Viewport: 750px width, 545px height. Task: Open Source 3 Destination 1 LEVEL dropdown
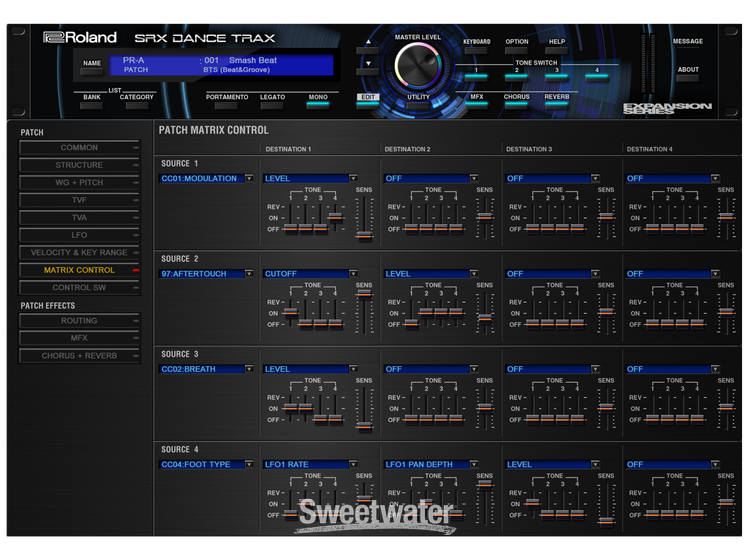(310, 369)
